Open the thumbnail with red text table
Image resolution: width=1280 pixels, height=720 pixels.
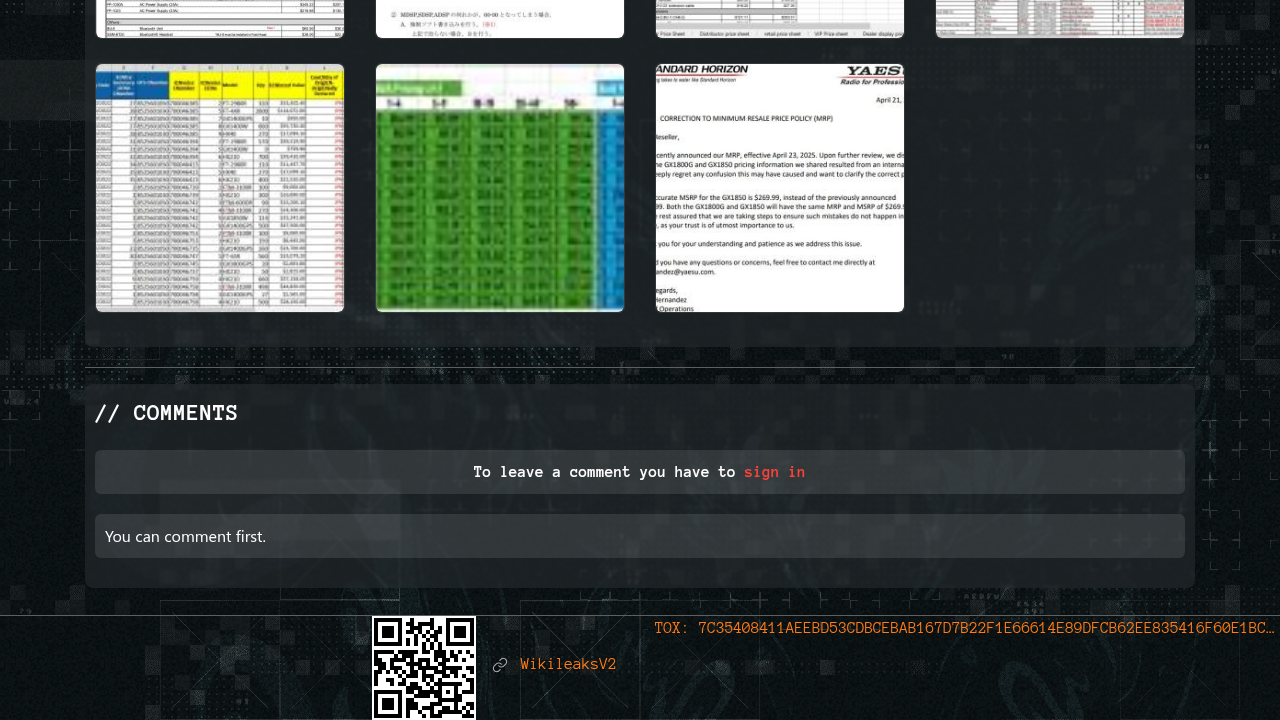(x=1060, y=18)
